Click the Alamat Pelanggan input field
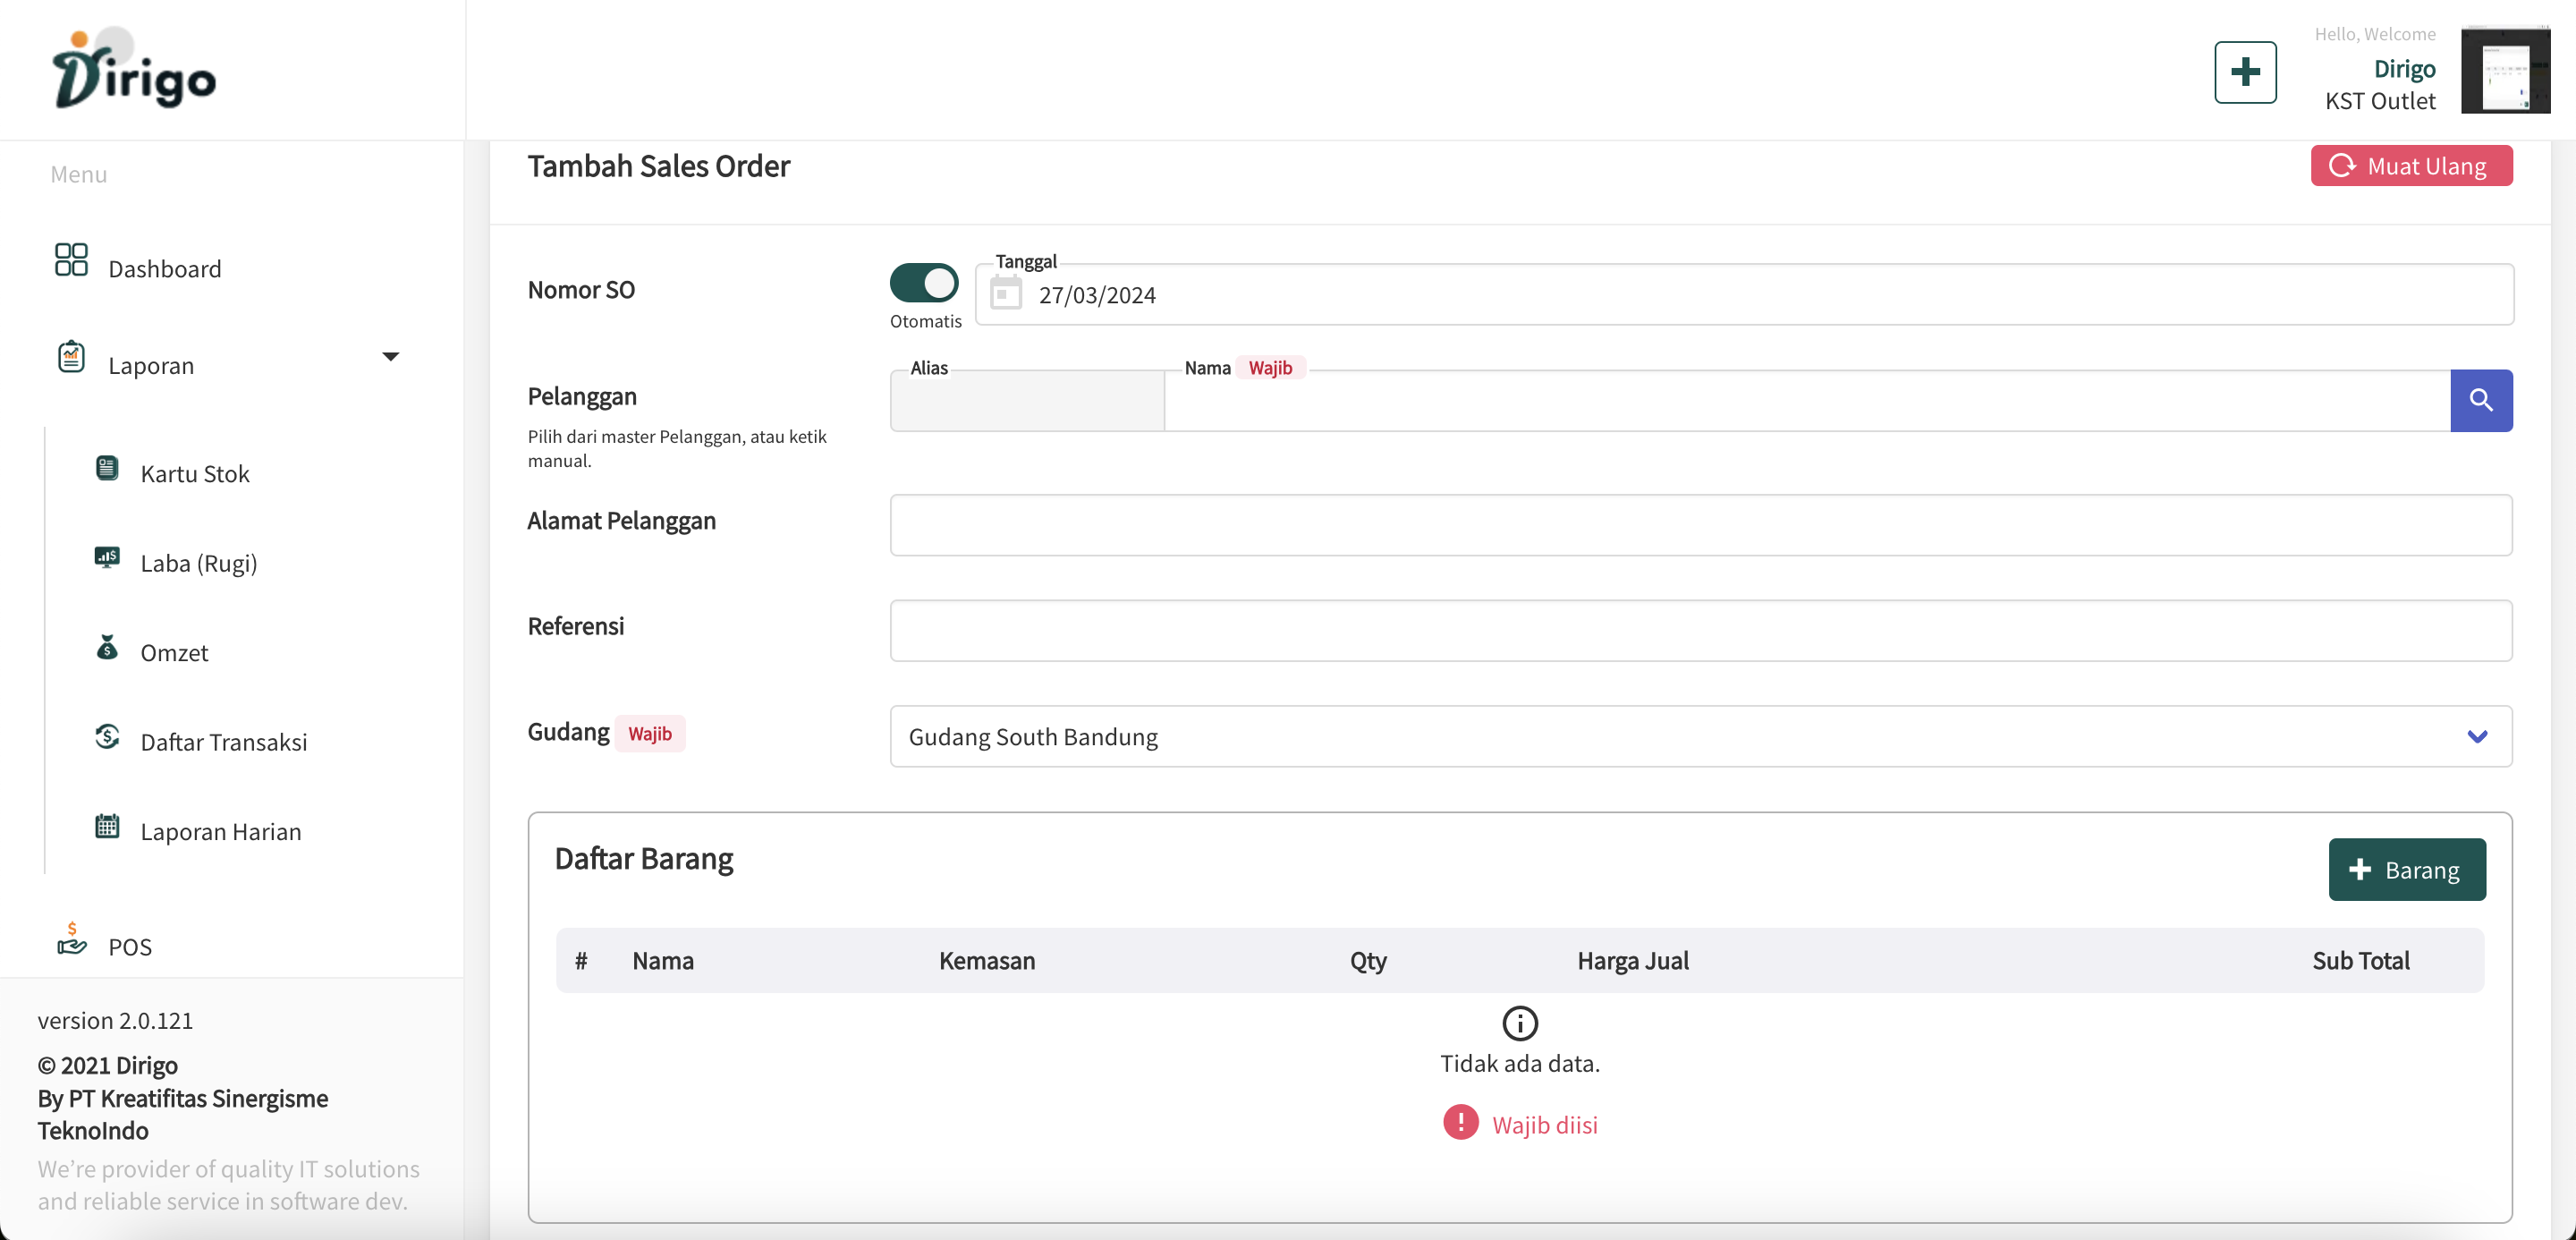 1700,525
